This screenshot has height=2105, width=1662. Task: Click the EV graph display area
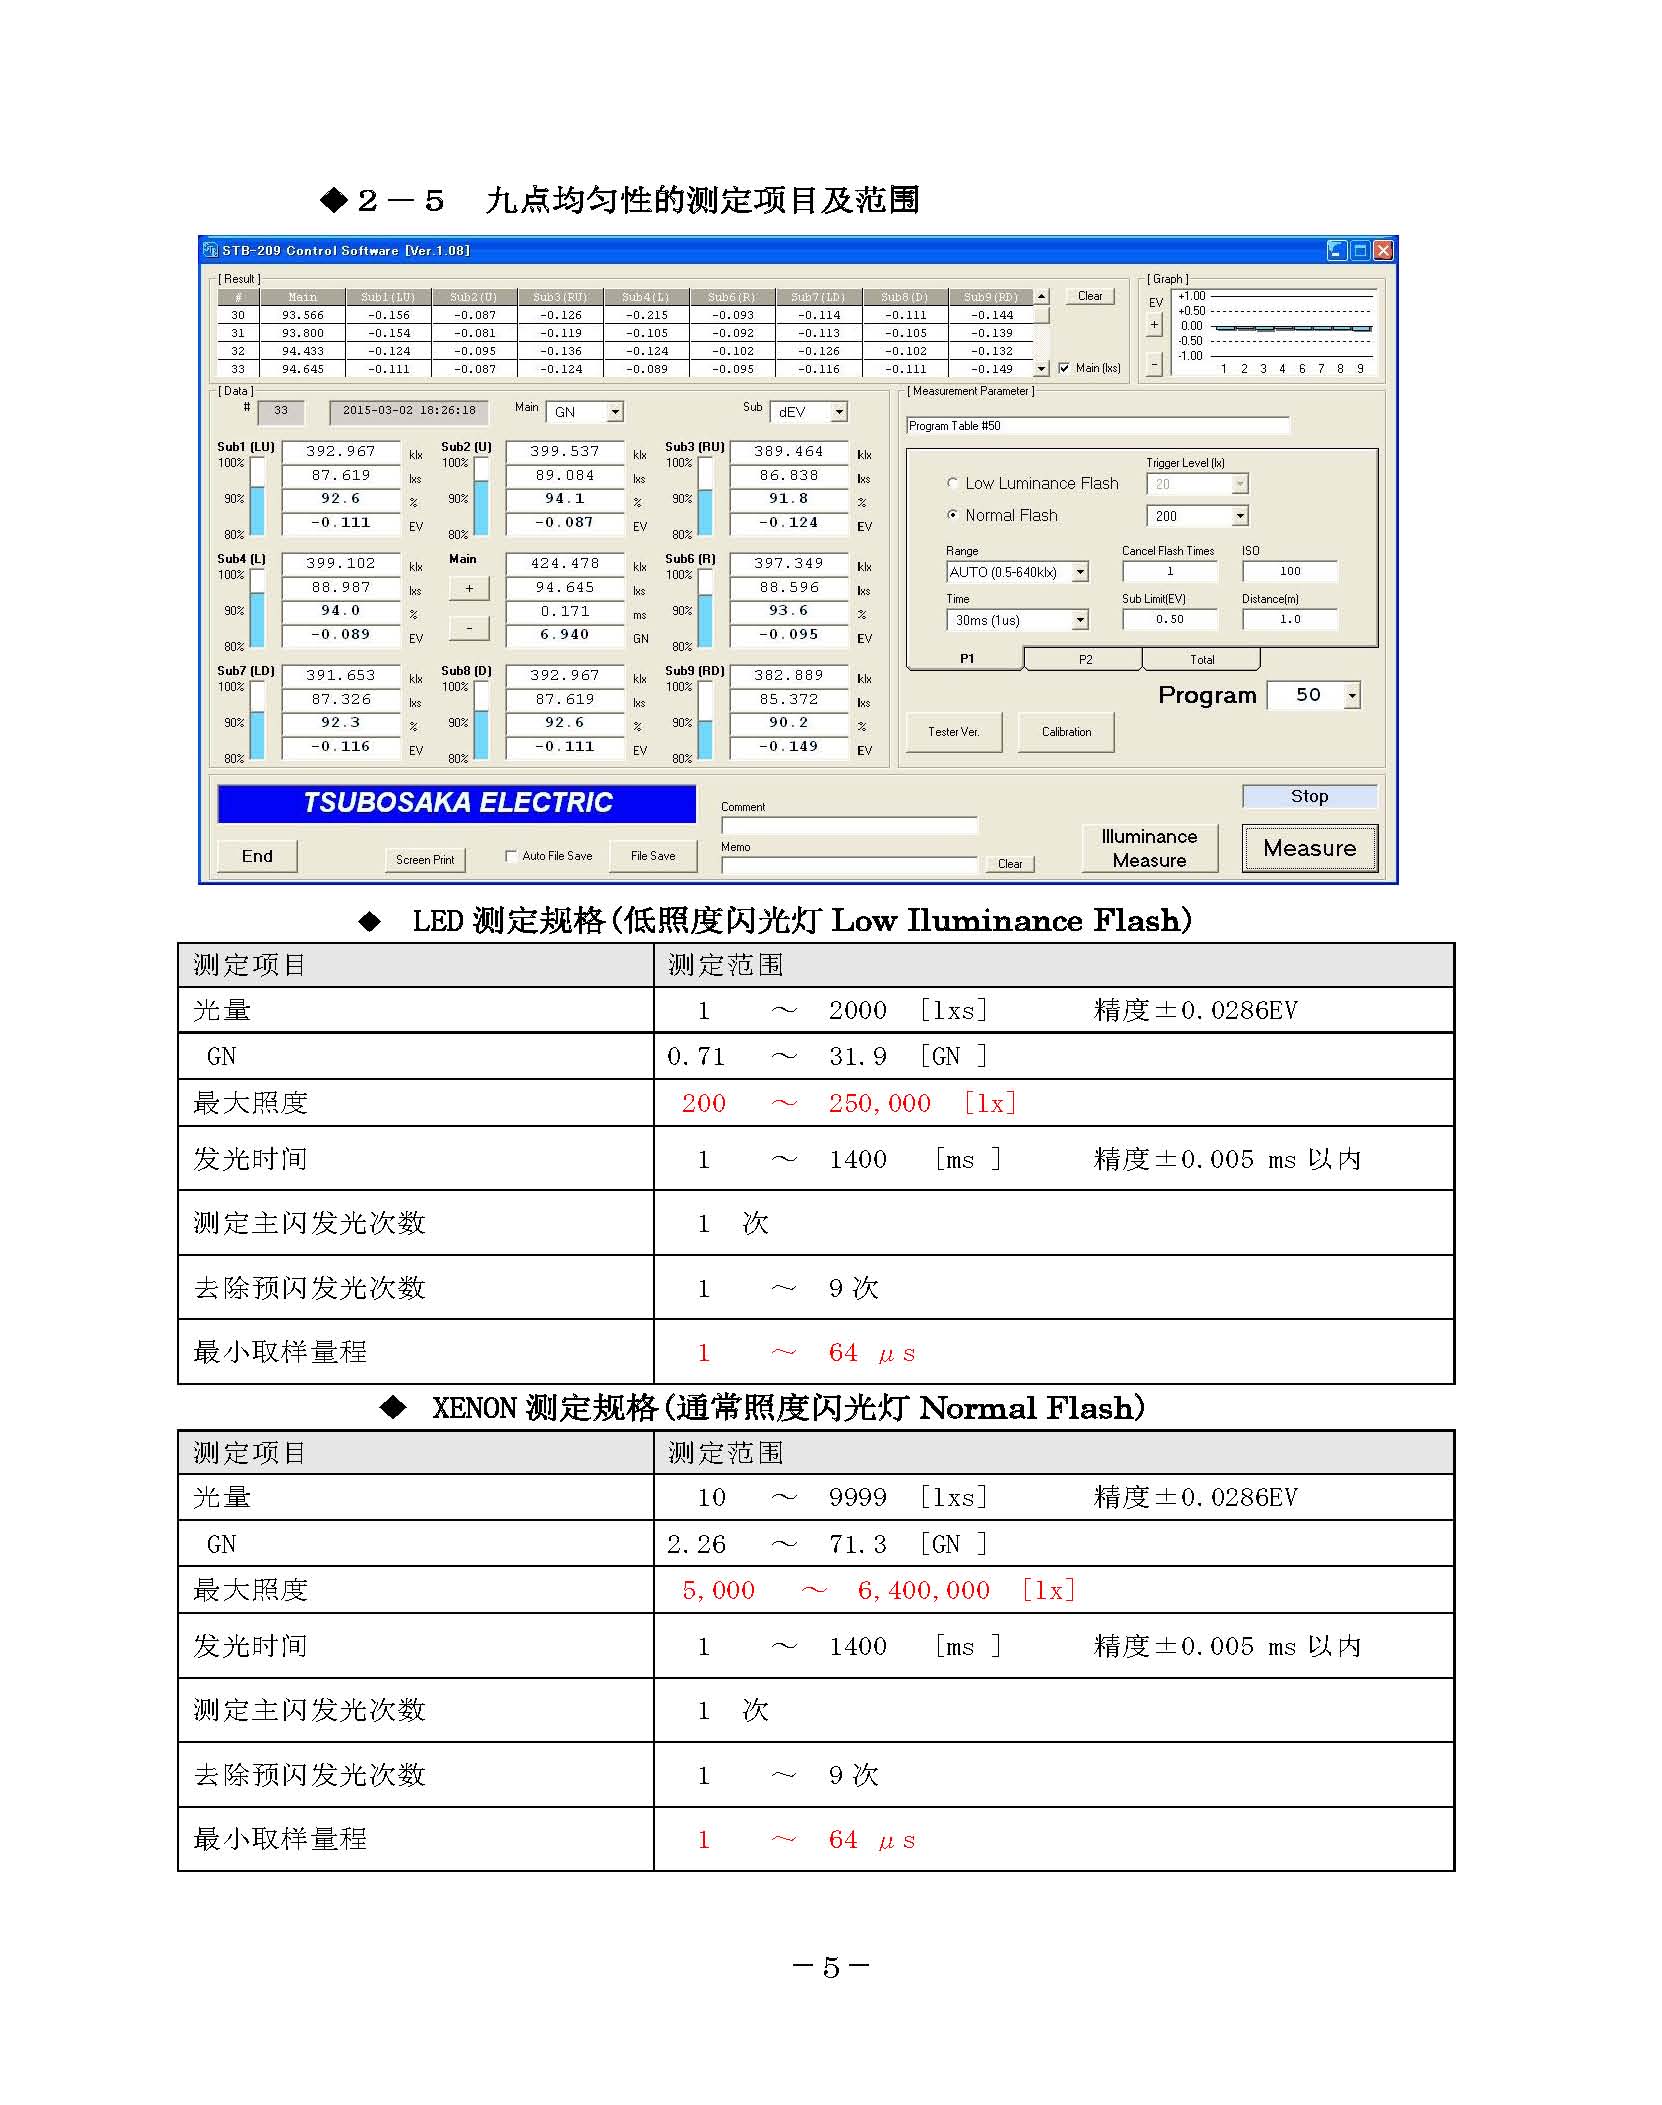pyautogui.click(x=1275, y=332)
